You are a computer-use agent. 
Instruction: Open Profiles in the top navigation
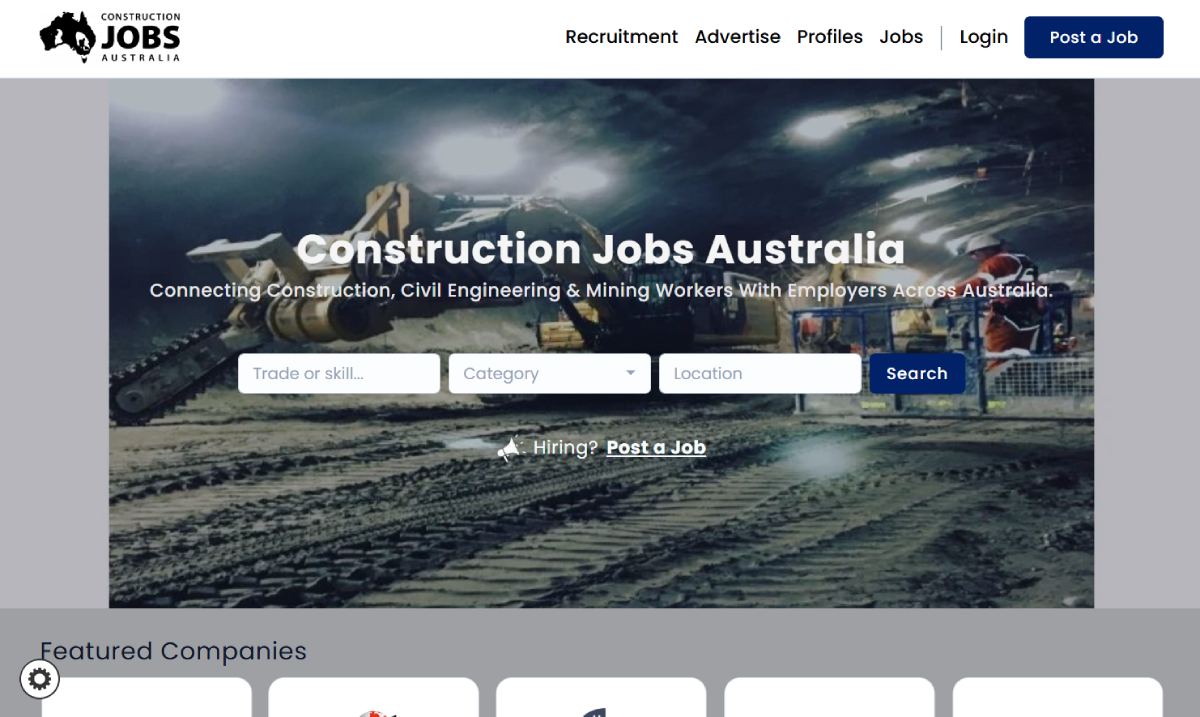tap(830, 37)
